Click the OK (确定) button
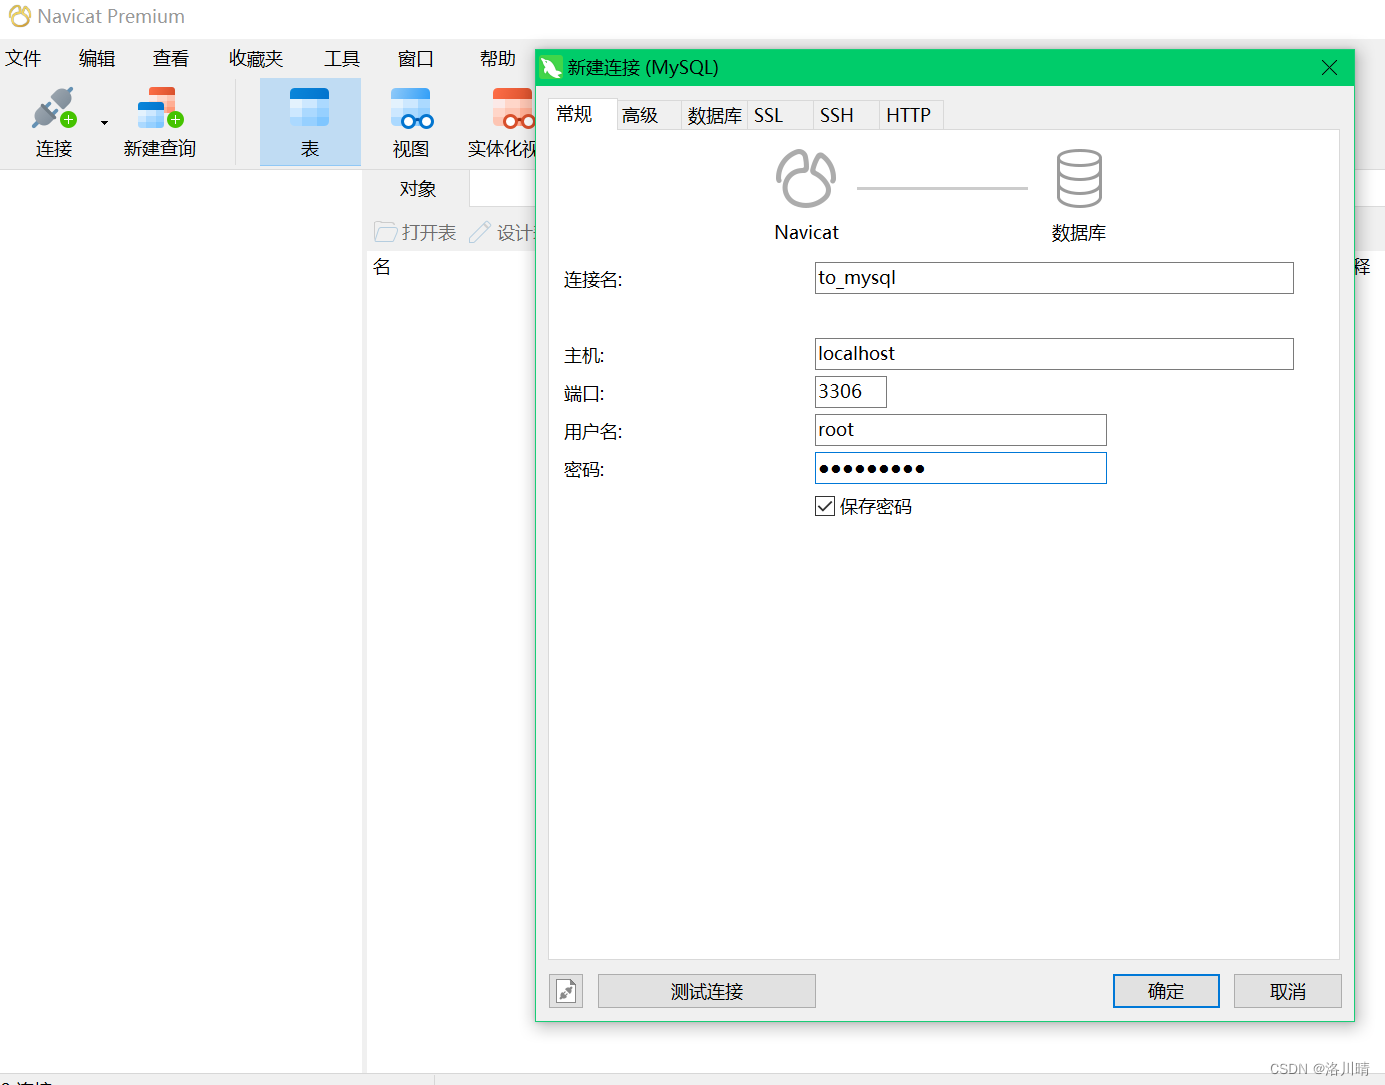Image resolution: width=1385 pixels, height=1085 pixels. coord(1166,991)
